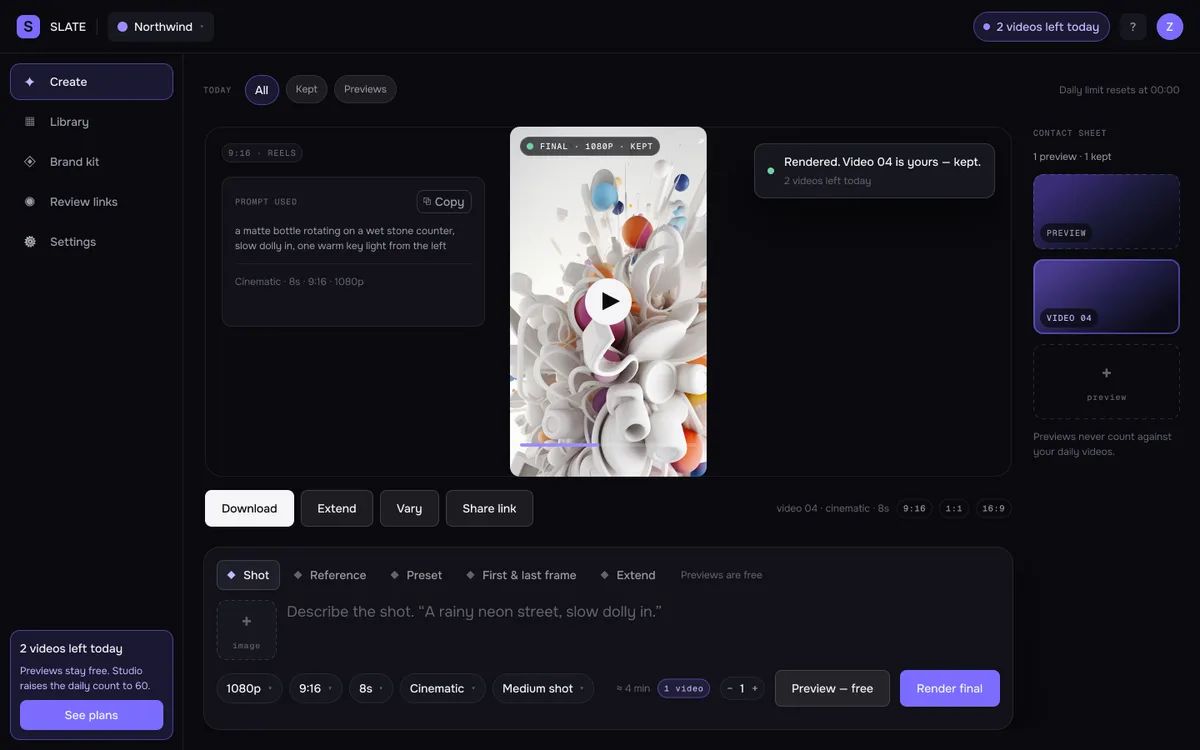Click the Settings gear icon
This screenshot has width=1200, height=750.
tap(30, 242)
